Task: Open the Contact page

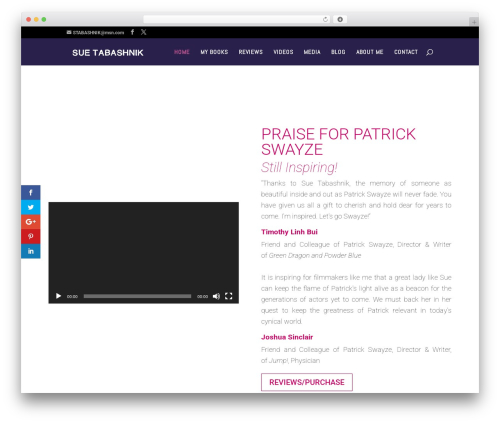Action: point(406,52)
